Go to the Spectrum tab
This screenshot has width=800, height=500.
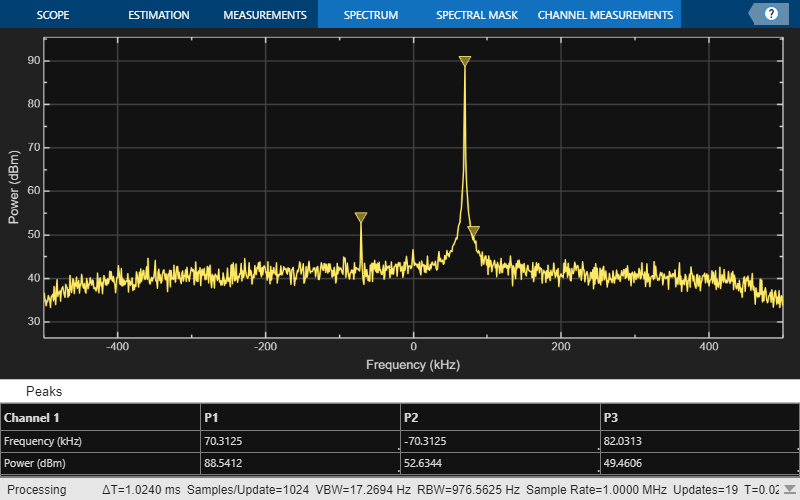(370, 15)
